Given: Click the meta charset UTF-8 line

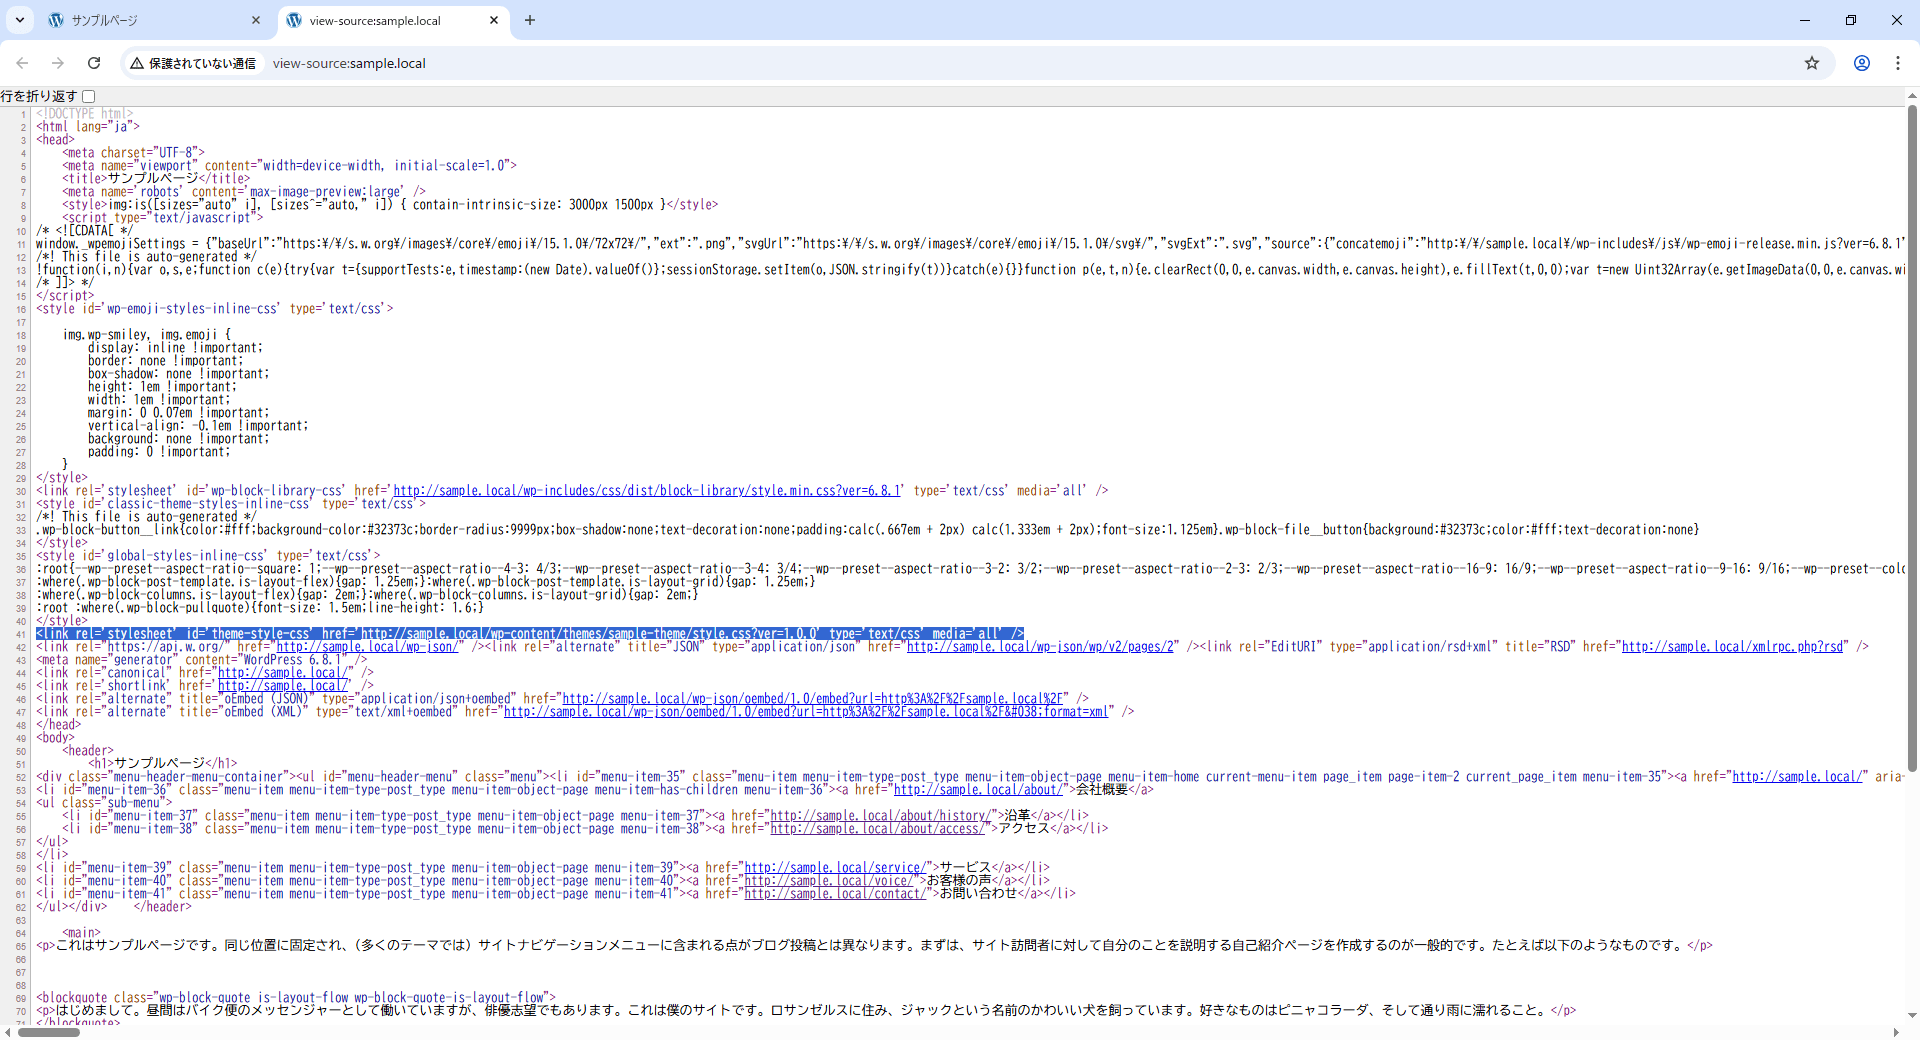Looking at the screenshot, I should pos(133,153).
